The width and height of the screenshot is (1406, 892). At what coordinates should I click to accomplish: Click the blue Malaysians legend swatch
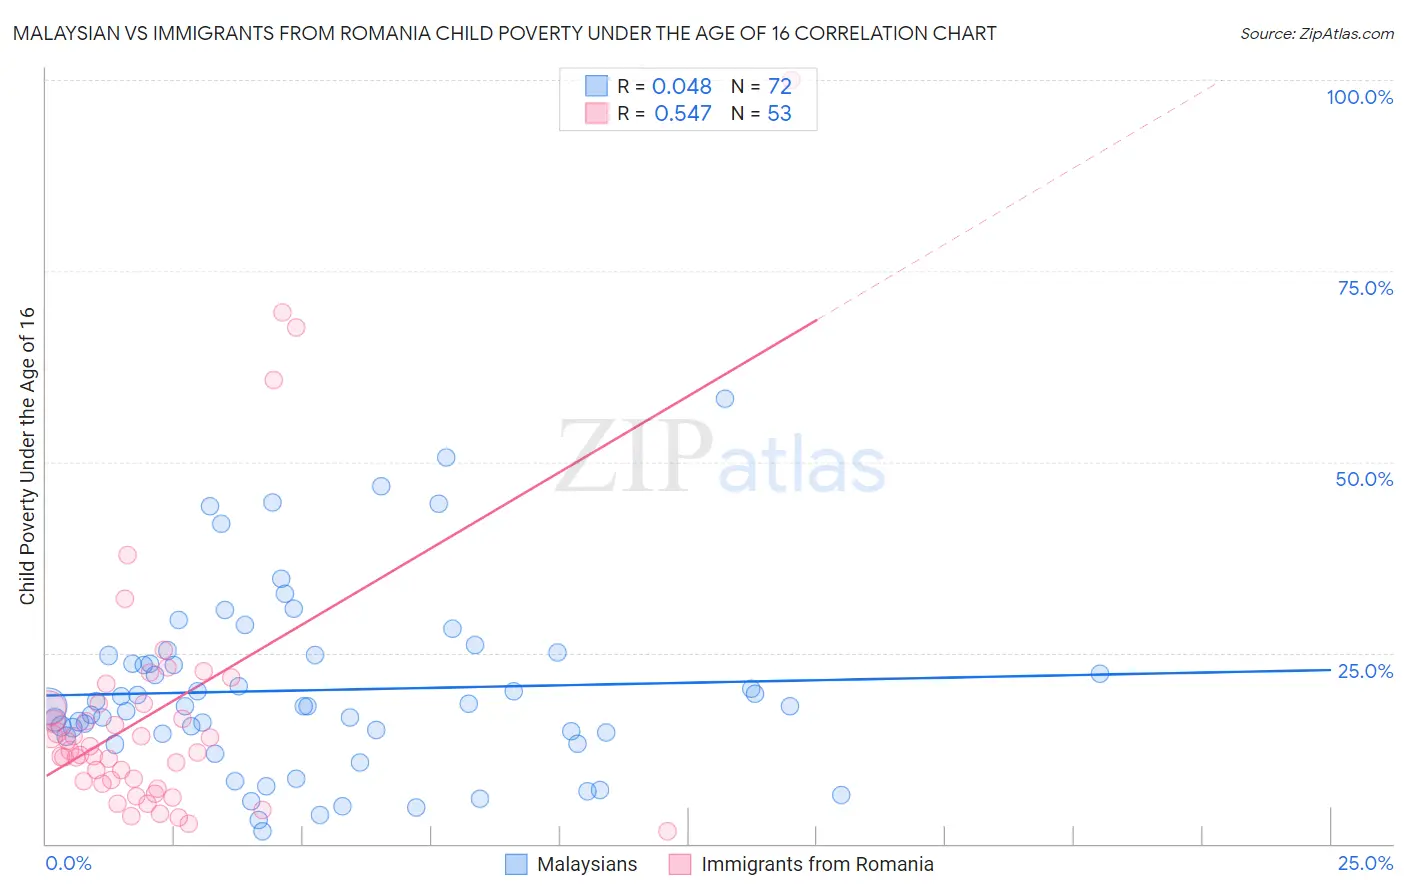point(516,864)
